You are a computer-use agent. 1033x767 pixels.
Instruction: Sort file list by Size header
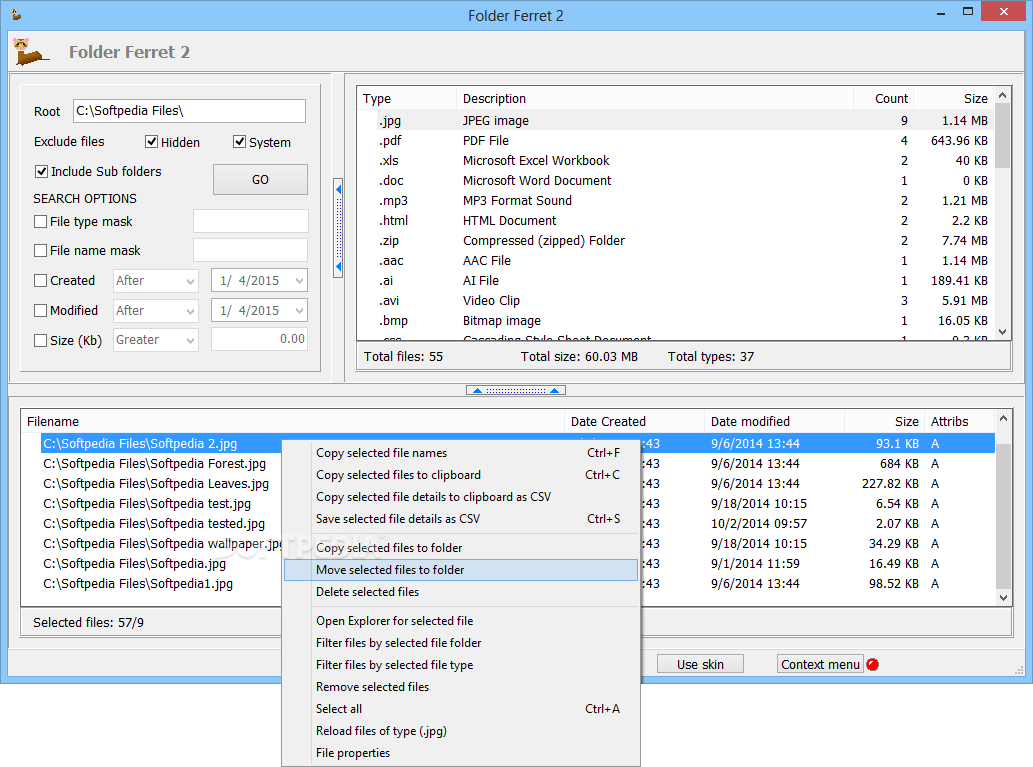pos(884,421)
